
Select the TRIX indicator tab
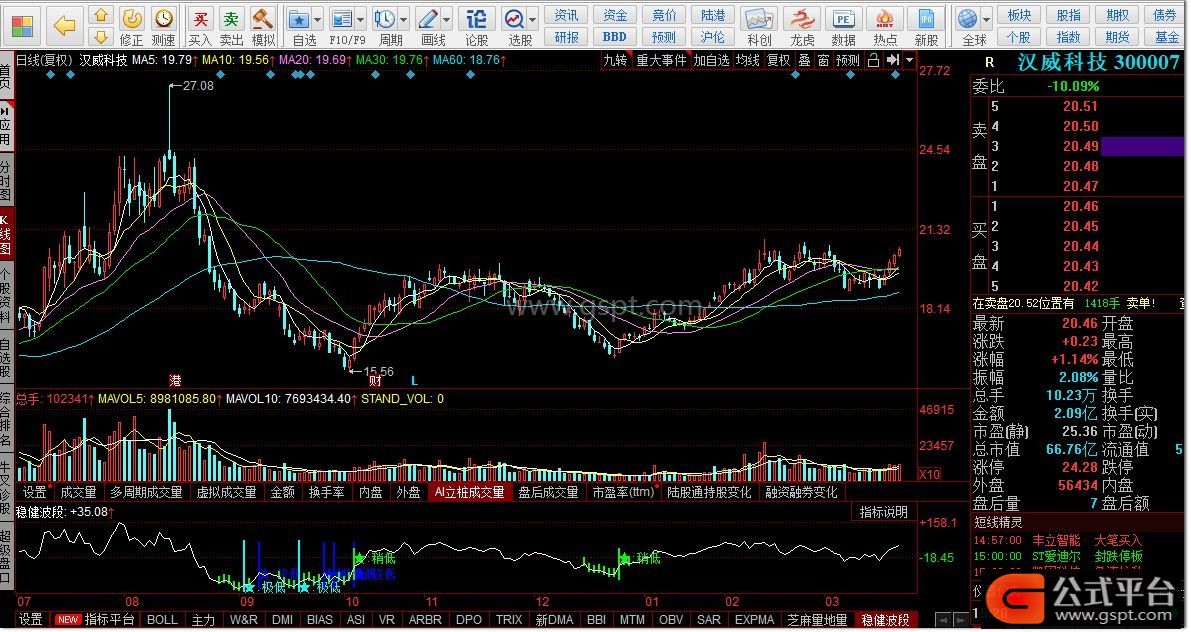(x=509, y=620)
